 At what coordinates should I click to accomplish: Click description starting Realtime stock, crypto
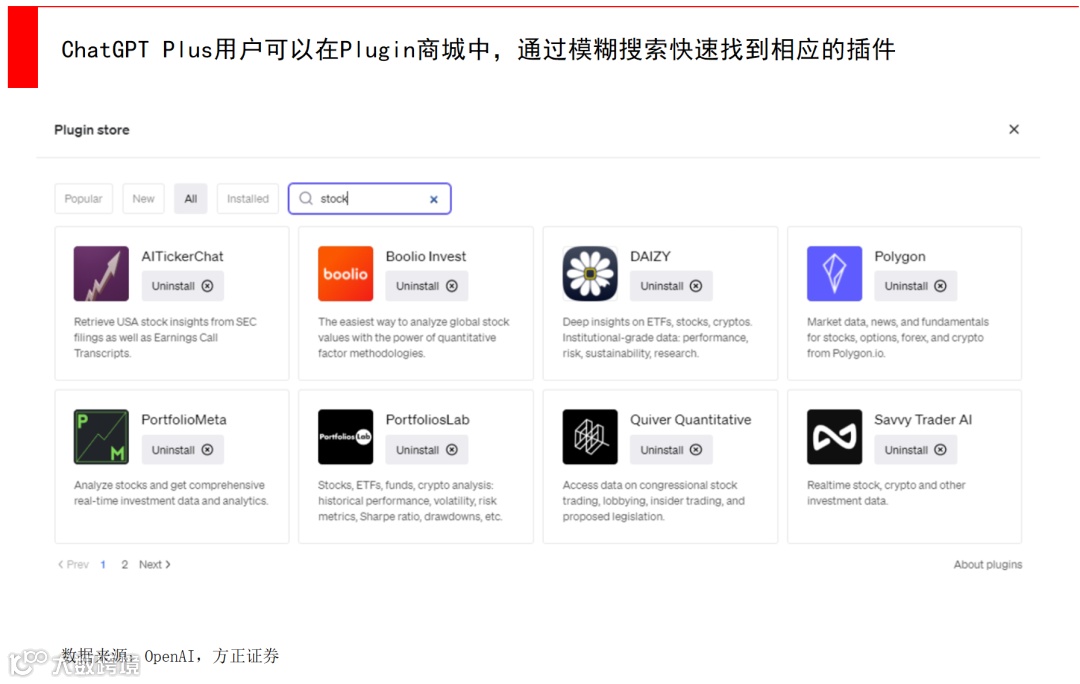[886, 493]
